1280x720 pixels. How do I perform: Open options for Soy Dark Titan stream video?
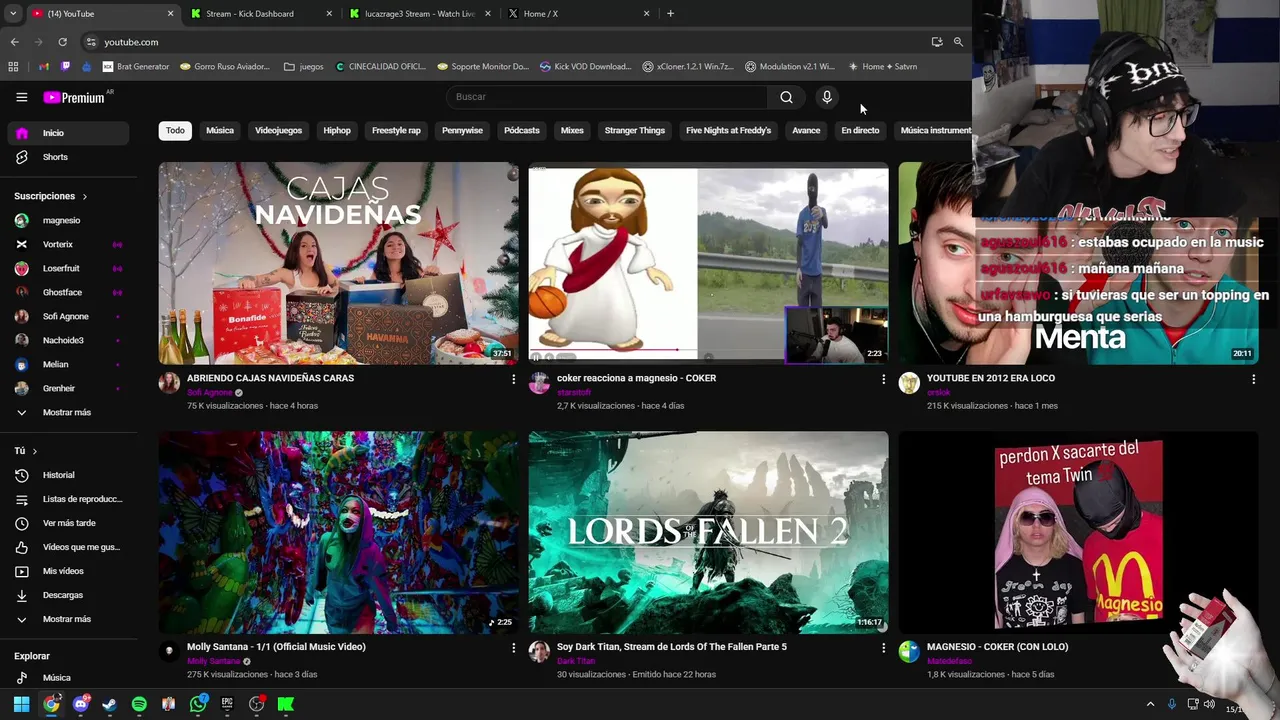click(x=883, y=648)
